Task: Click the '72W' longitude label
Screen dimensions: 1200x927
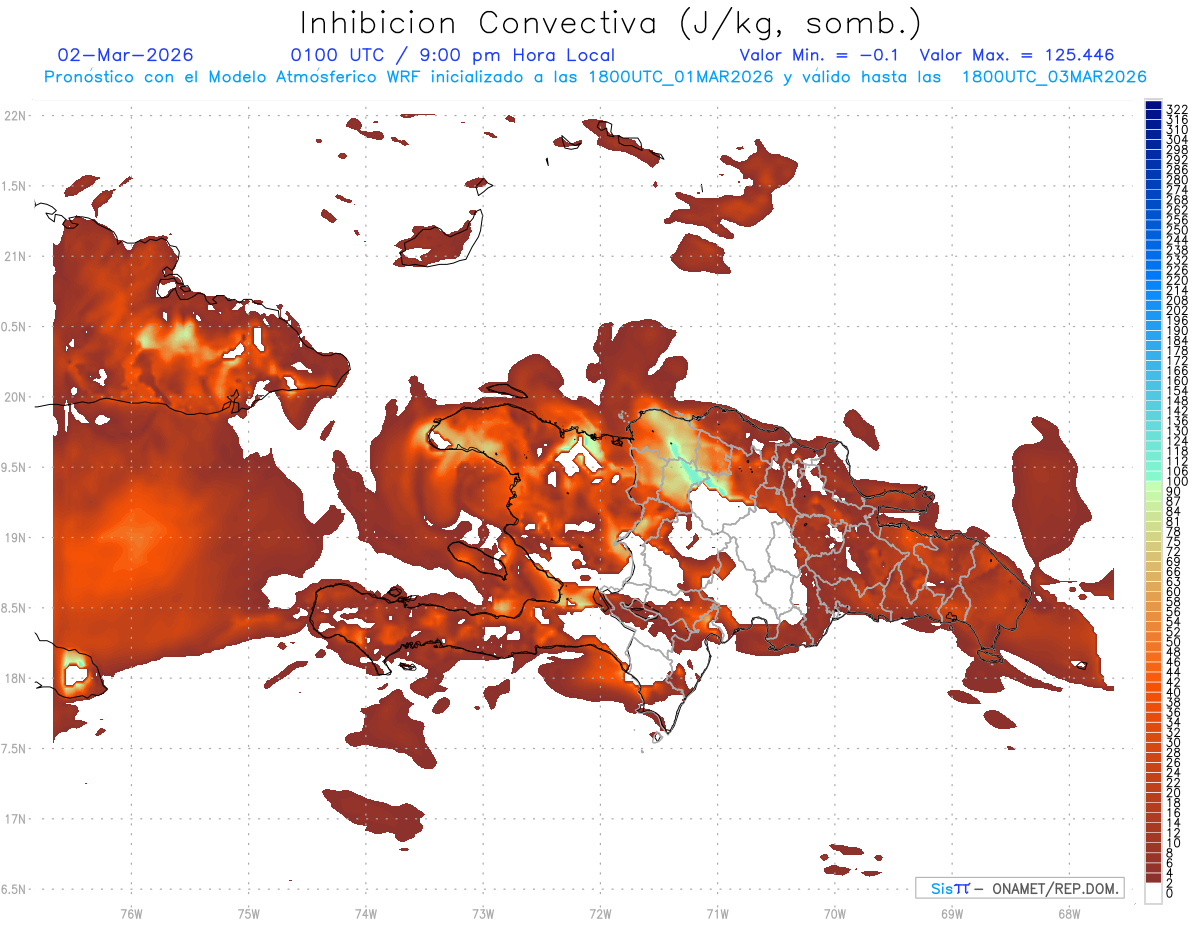Action: click(x=600, y=913)
